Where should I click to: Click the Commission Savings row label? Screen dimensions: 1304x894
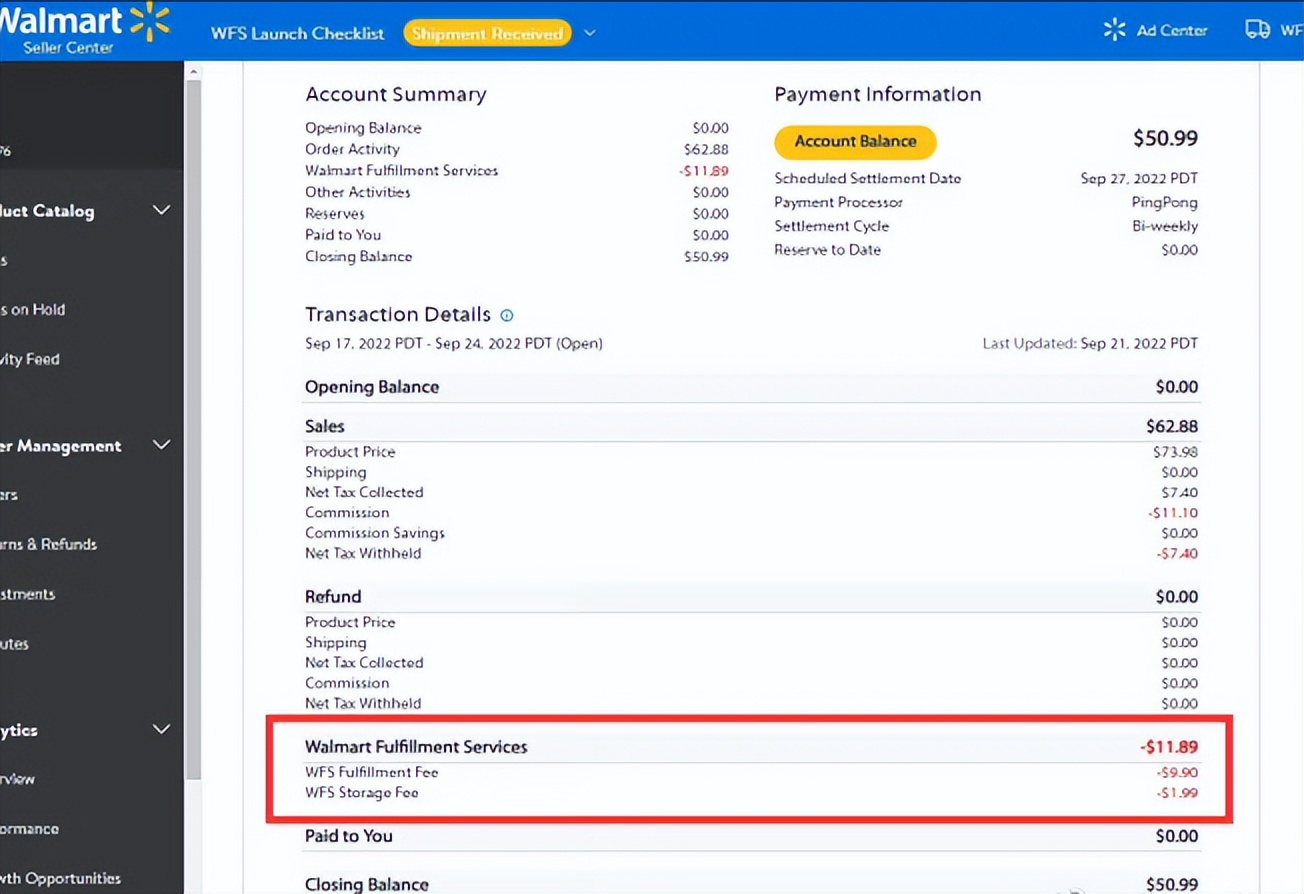pos(375,533)
